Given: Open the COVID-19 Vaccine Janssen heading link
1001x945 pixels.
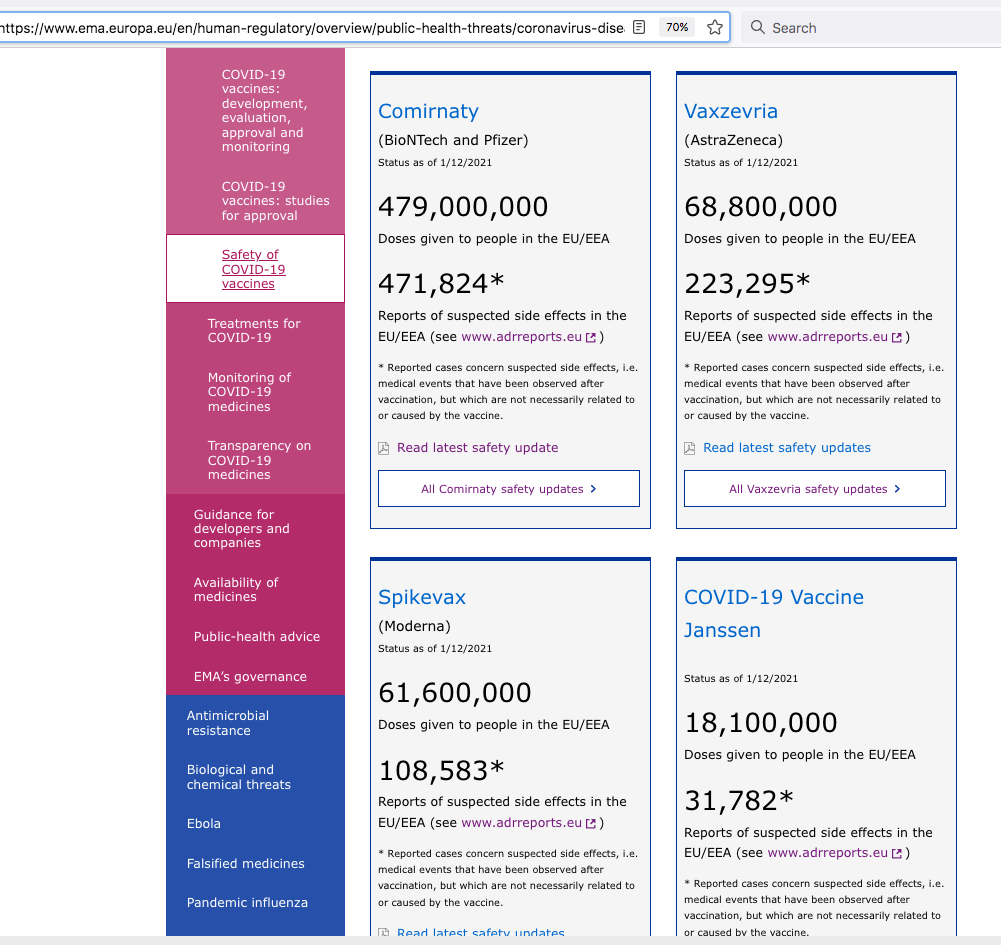Looking at the screenshot, I should point(774,614).
